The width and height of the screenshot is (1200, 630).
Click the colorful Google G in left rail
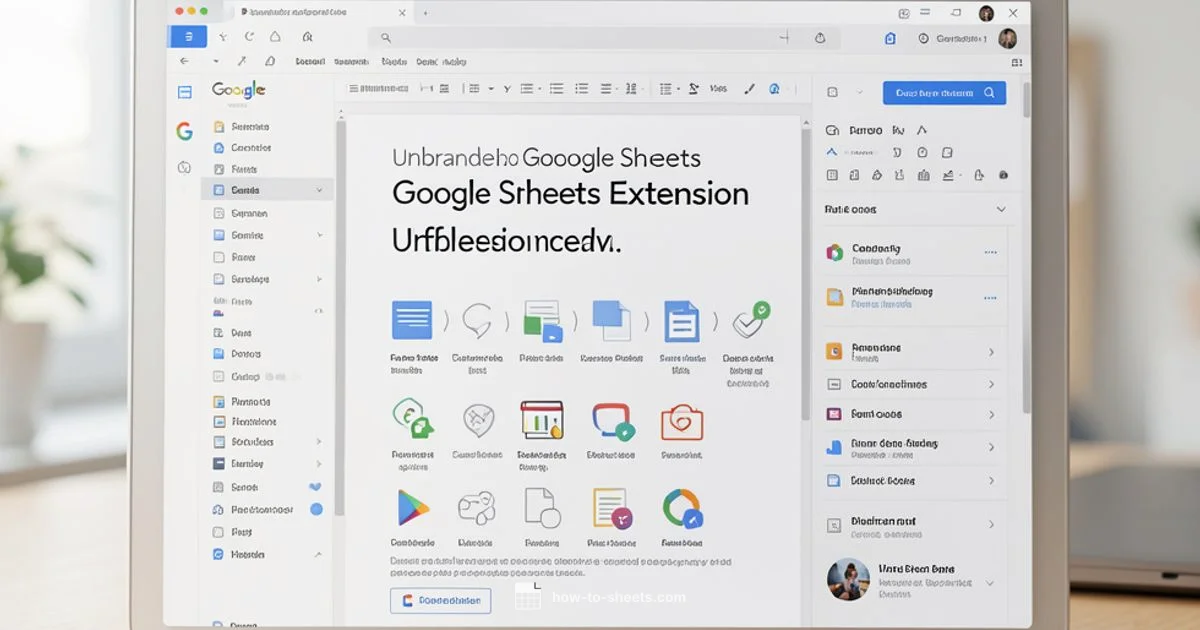click(184, 131)
